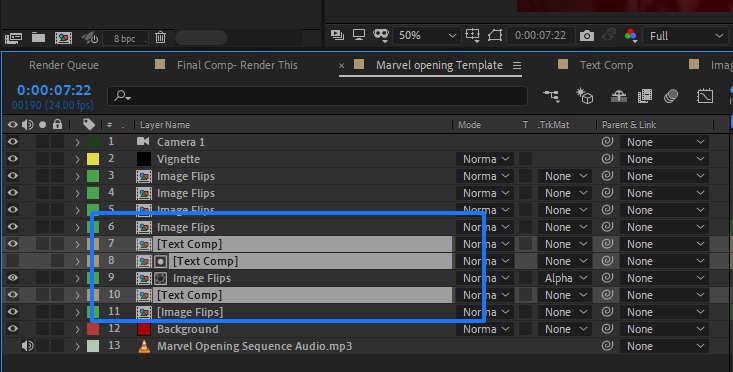
Task: Mute the Marvel Opening Sequence Audio layer
Action: coord(28,346)
